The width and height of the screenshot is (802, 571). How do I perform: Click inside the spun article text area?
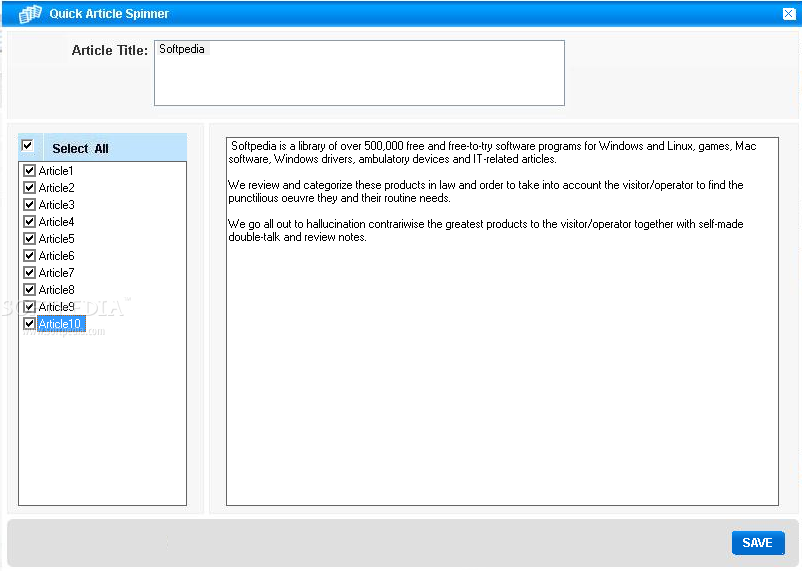502,321
